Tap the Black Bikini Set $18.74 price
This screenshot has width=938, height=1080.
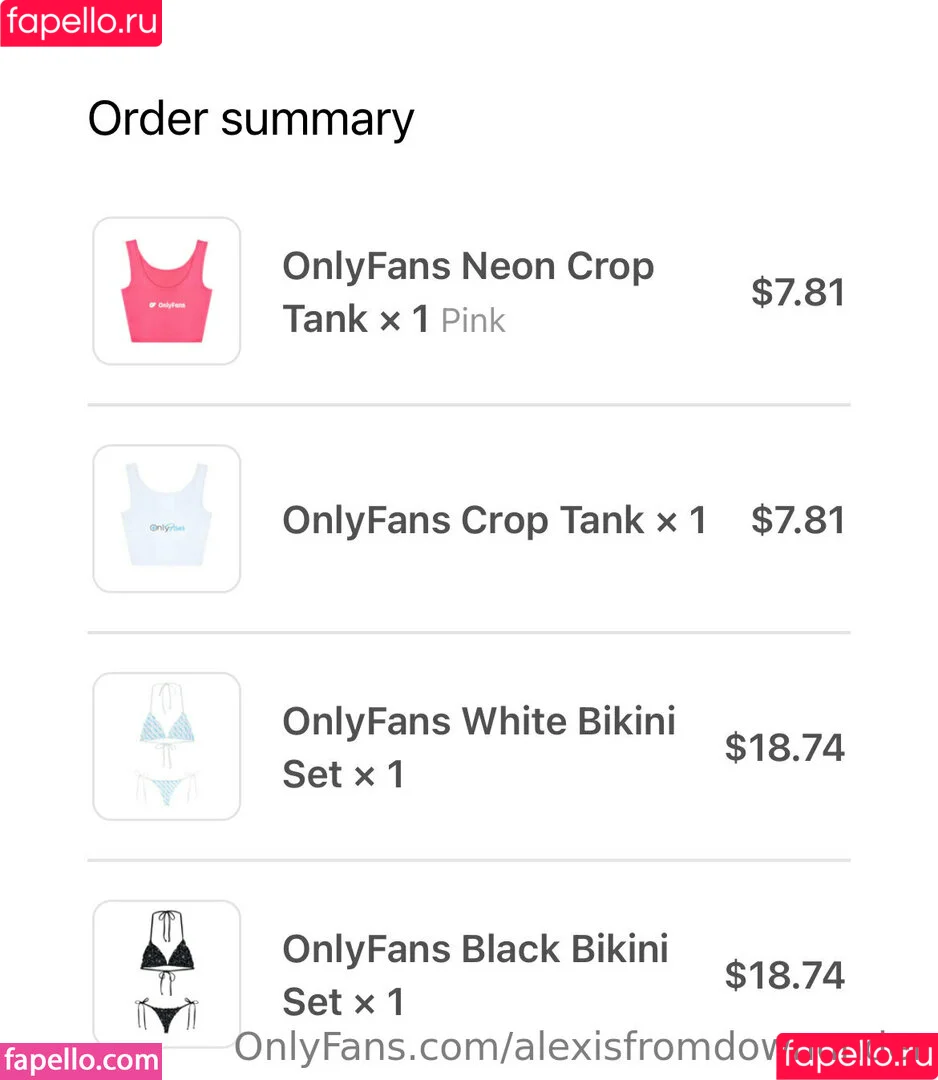click(785, 975)
